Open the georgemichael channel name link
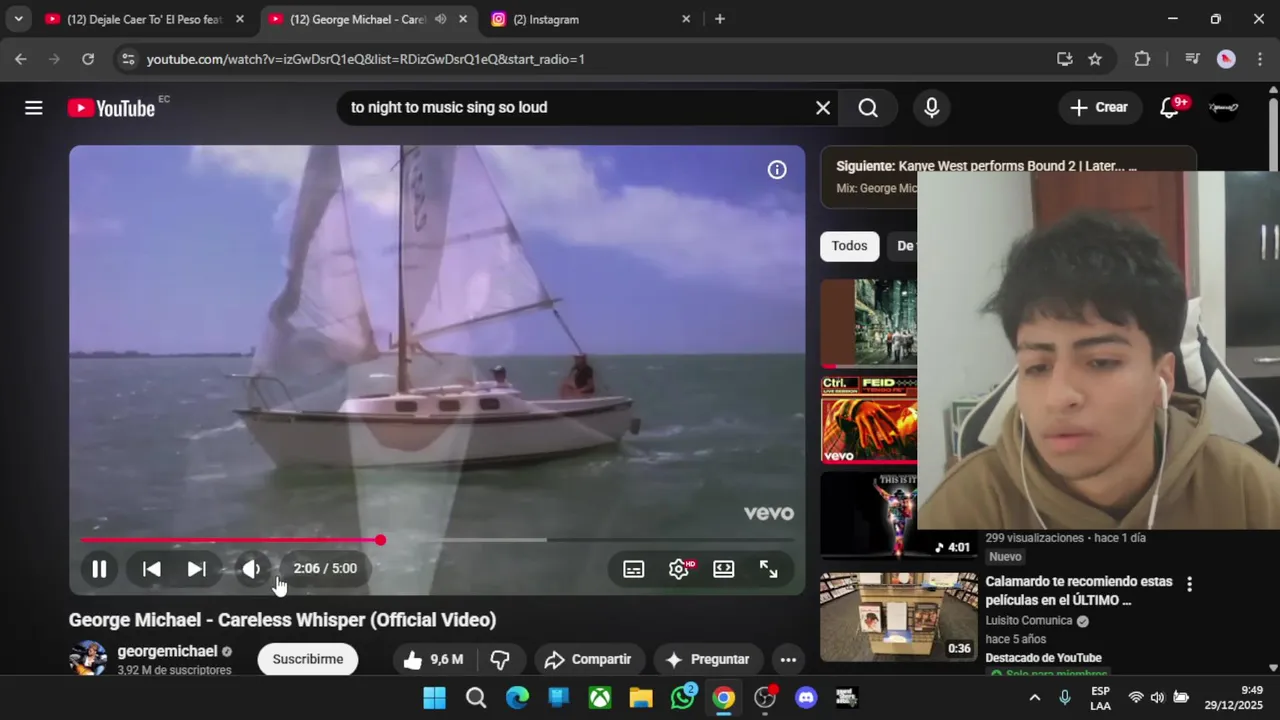 coord(167,651)
